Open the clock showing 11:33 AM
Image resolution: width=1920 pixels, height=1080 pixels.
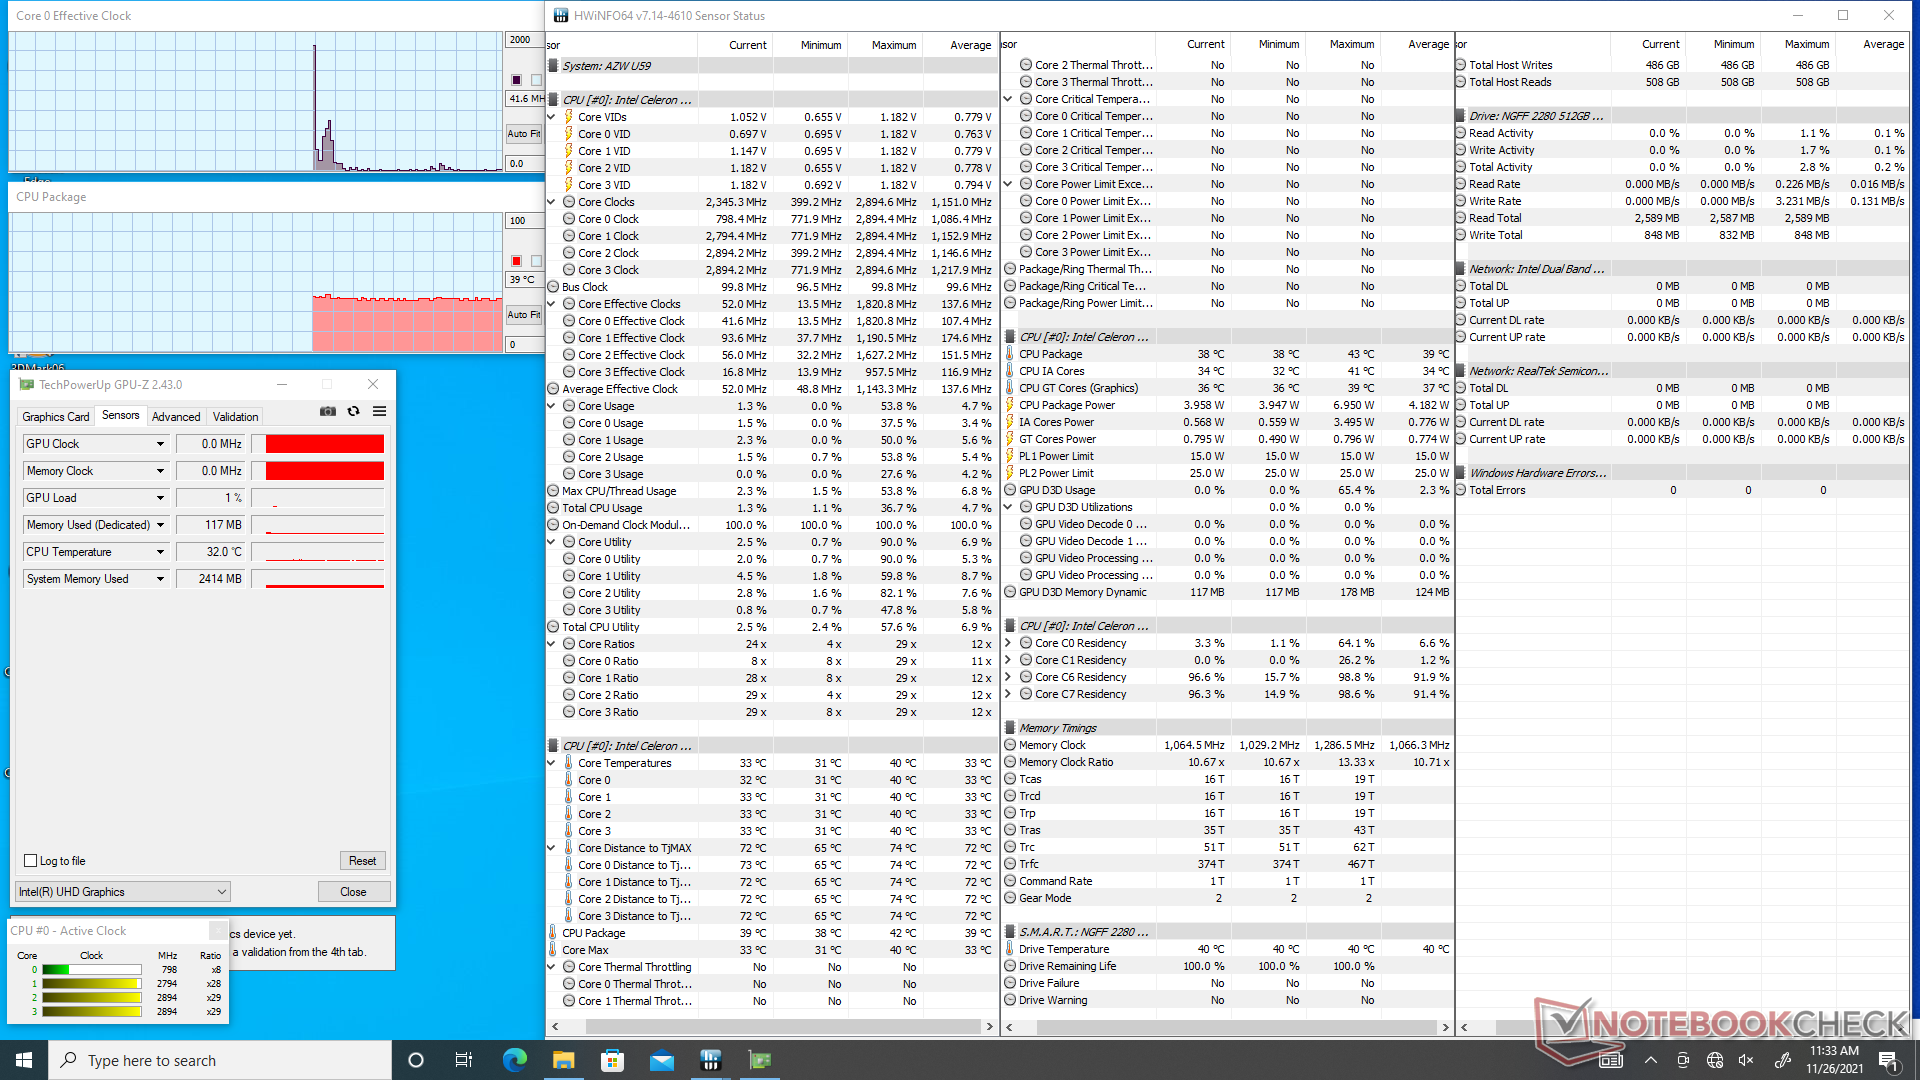coord(1834,1060)
